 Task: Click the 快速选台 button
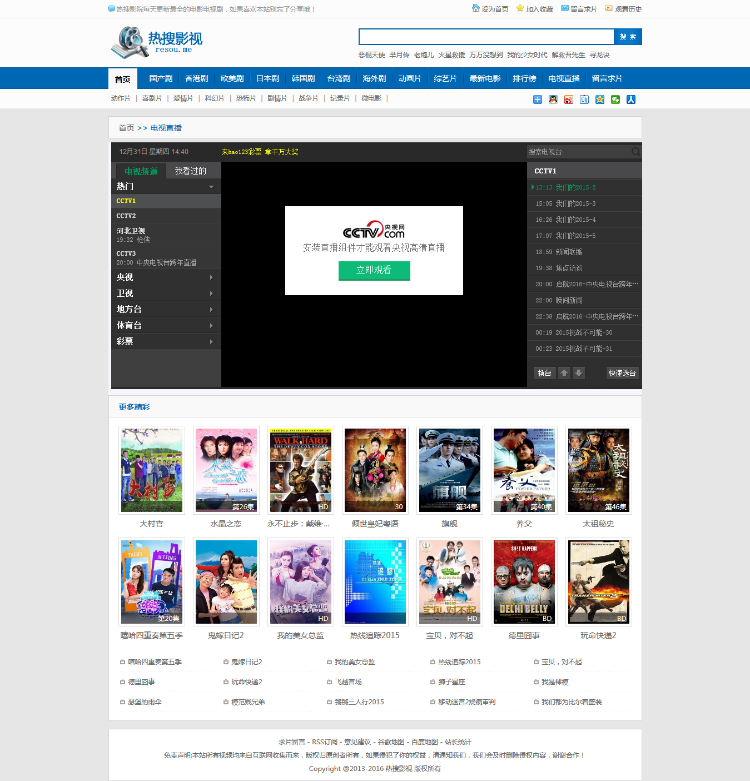pos(622,373)
